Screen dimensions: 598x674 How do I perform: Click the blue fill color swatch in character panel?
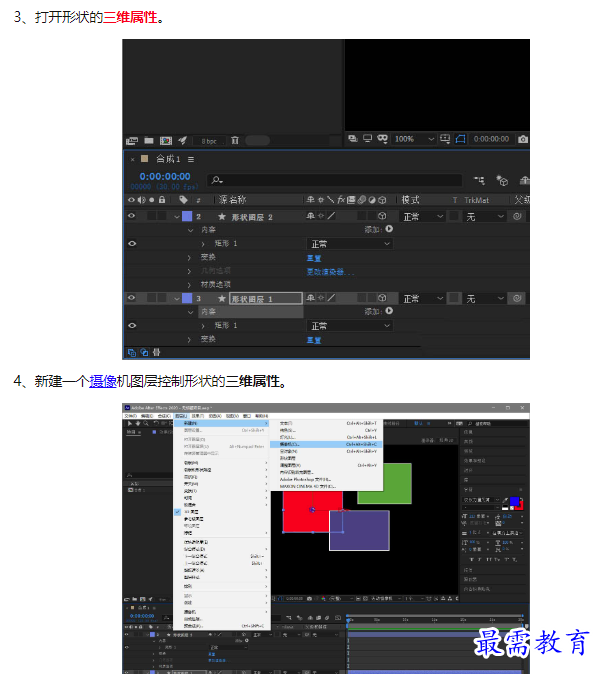514,501
